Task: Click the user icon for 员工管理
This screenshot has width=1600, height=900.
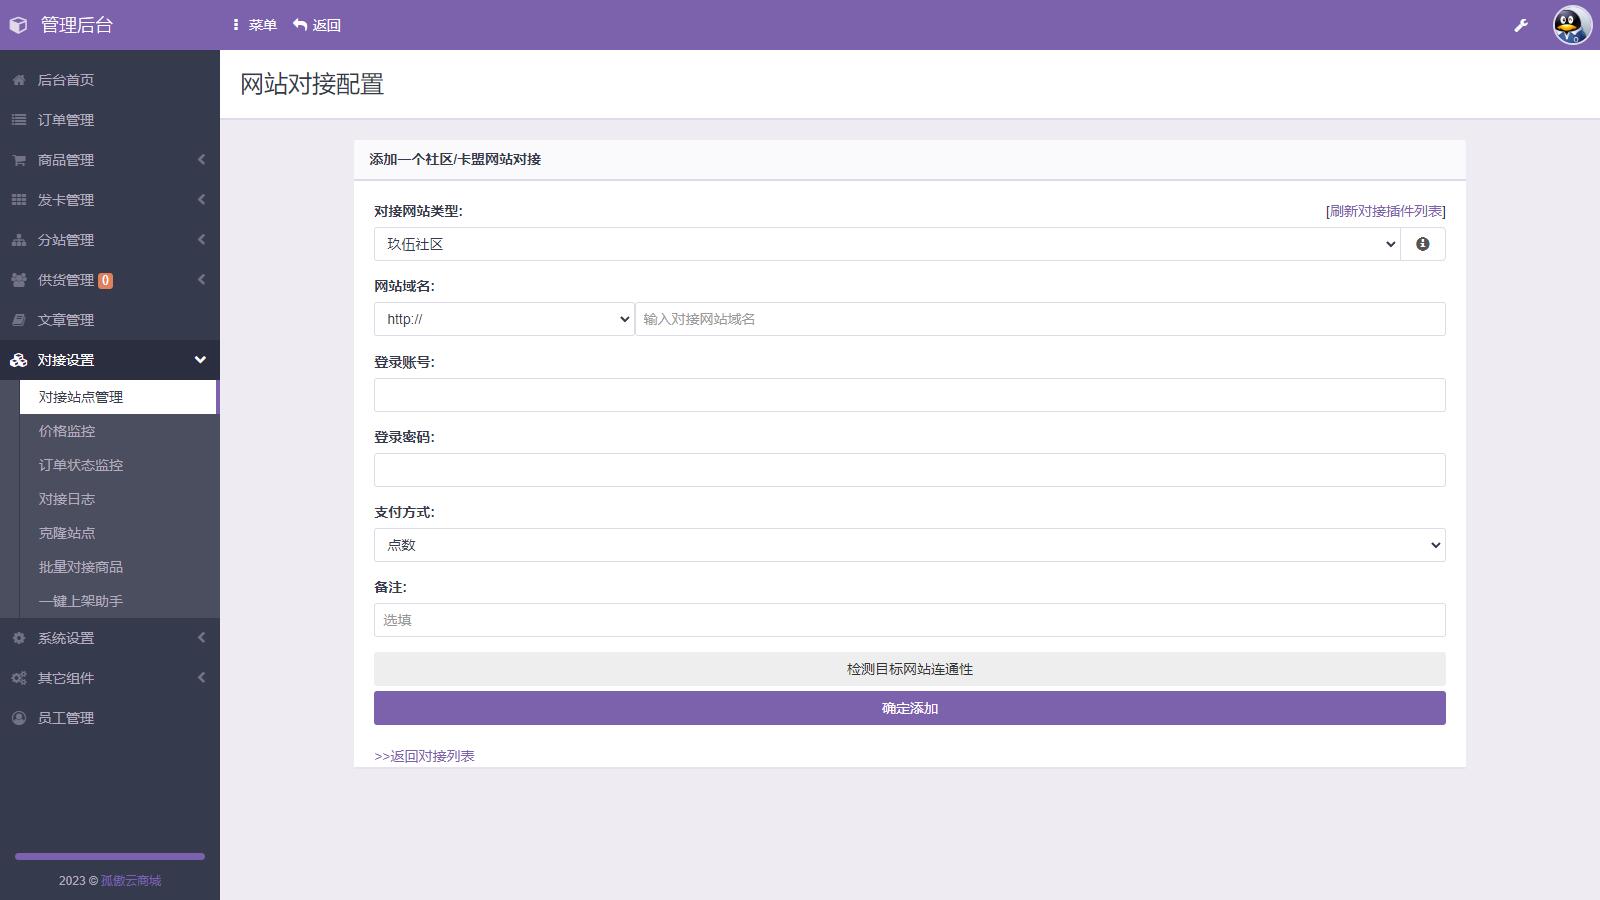Action: coord(19,718)
